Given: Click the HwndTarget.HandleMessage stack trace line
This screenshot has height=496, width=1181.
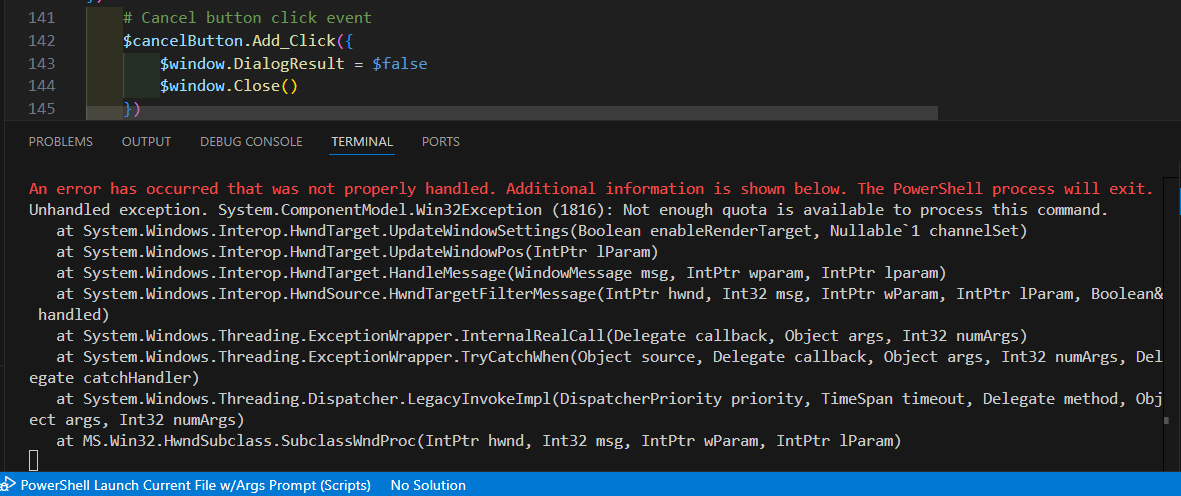Looking at the screenshot, I should pos(501,272).
